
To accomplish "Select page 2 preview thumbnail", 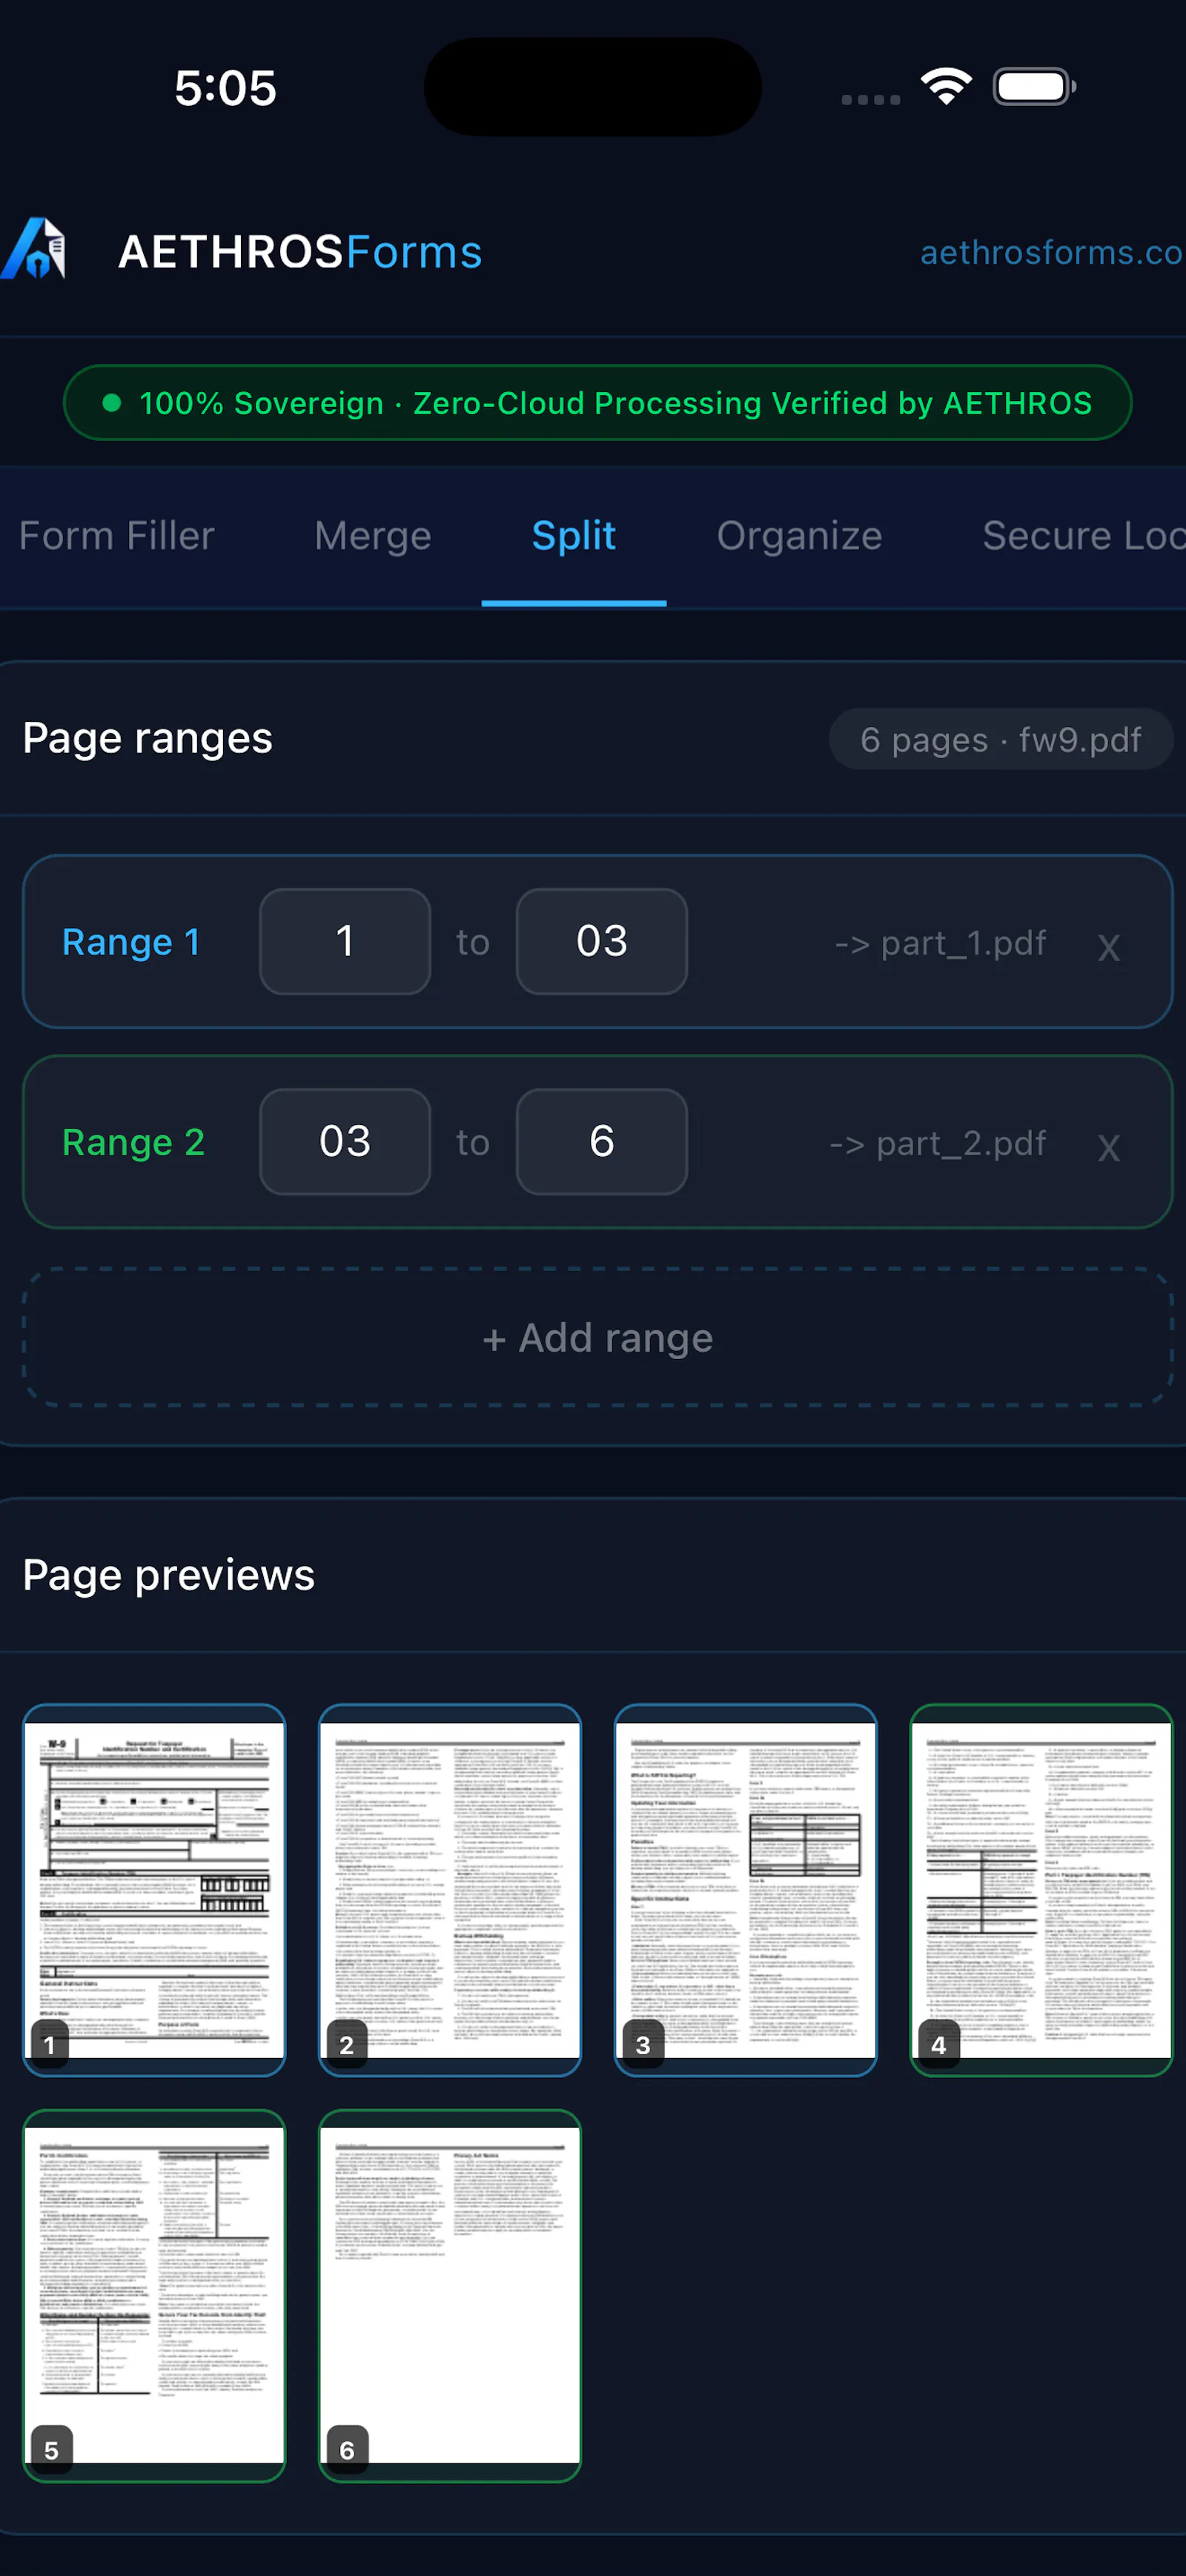I will pyautogui.click(x=450, y=1890).
